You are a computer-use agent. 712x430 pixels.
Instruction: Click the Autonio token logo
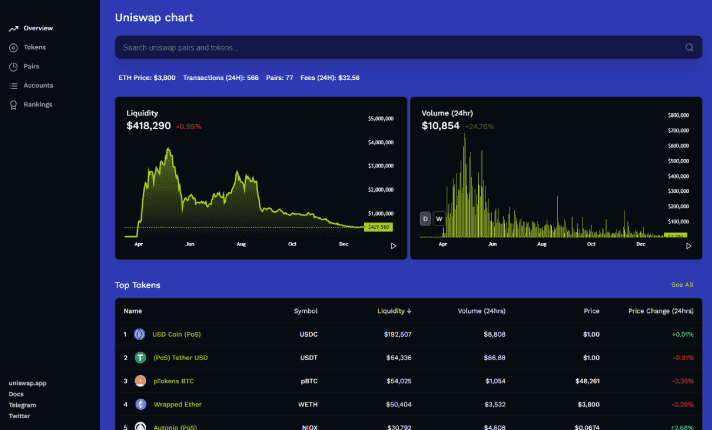pyautogui.click(x=141, y=426)
